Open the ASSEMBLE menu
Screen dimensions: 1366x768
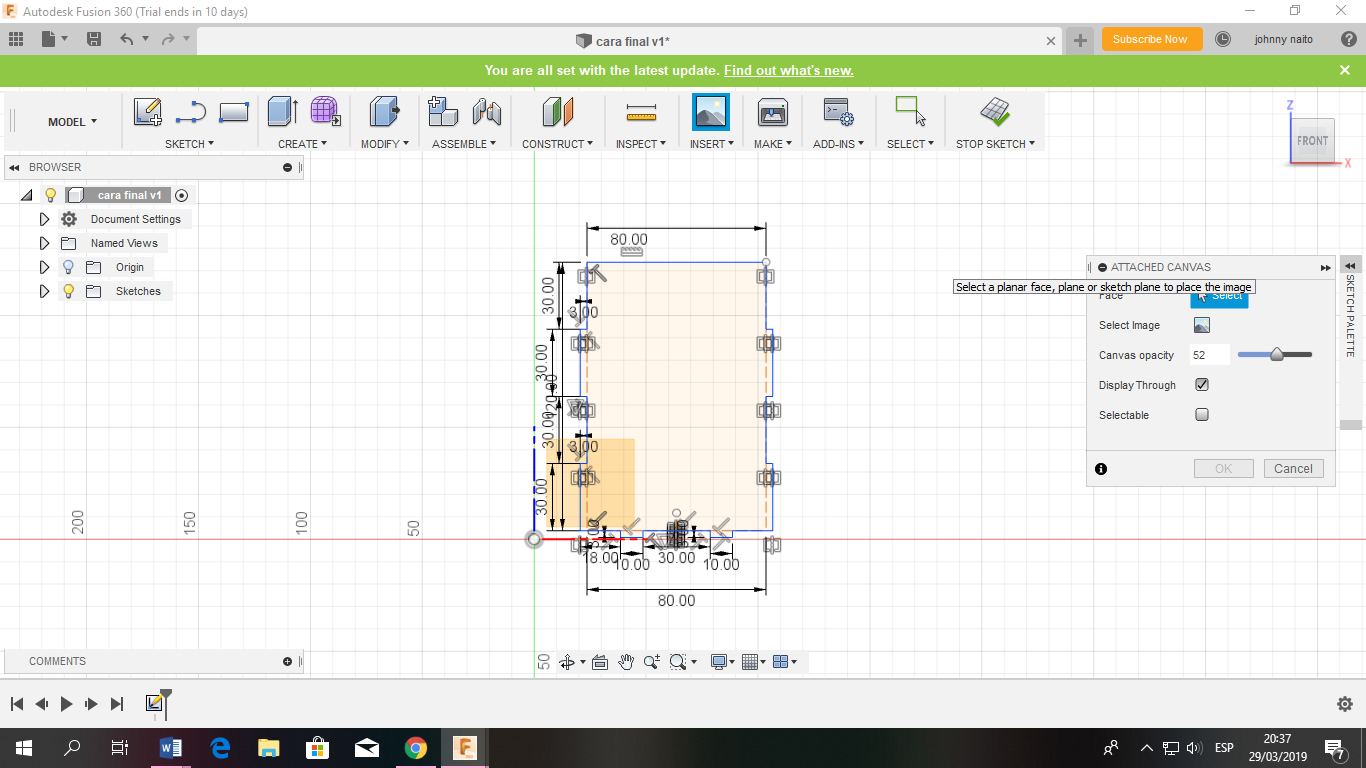(464, 144)
